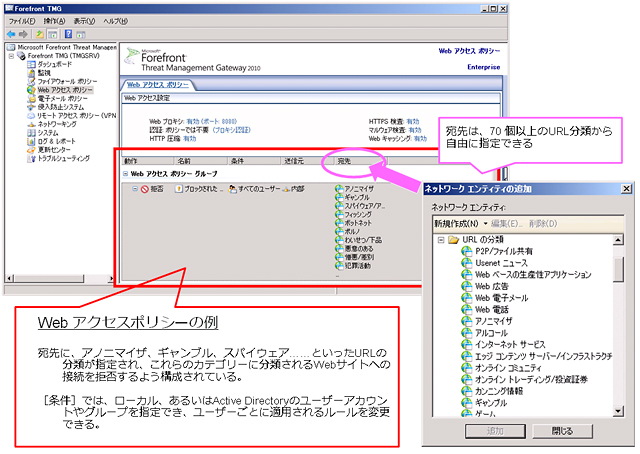Select ログ & レポート in the tree
Screen dimensions: 640x454
pos(56,141)
